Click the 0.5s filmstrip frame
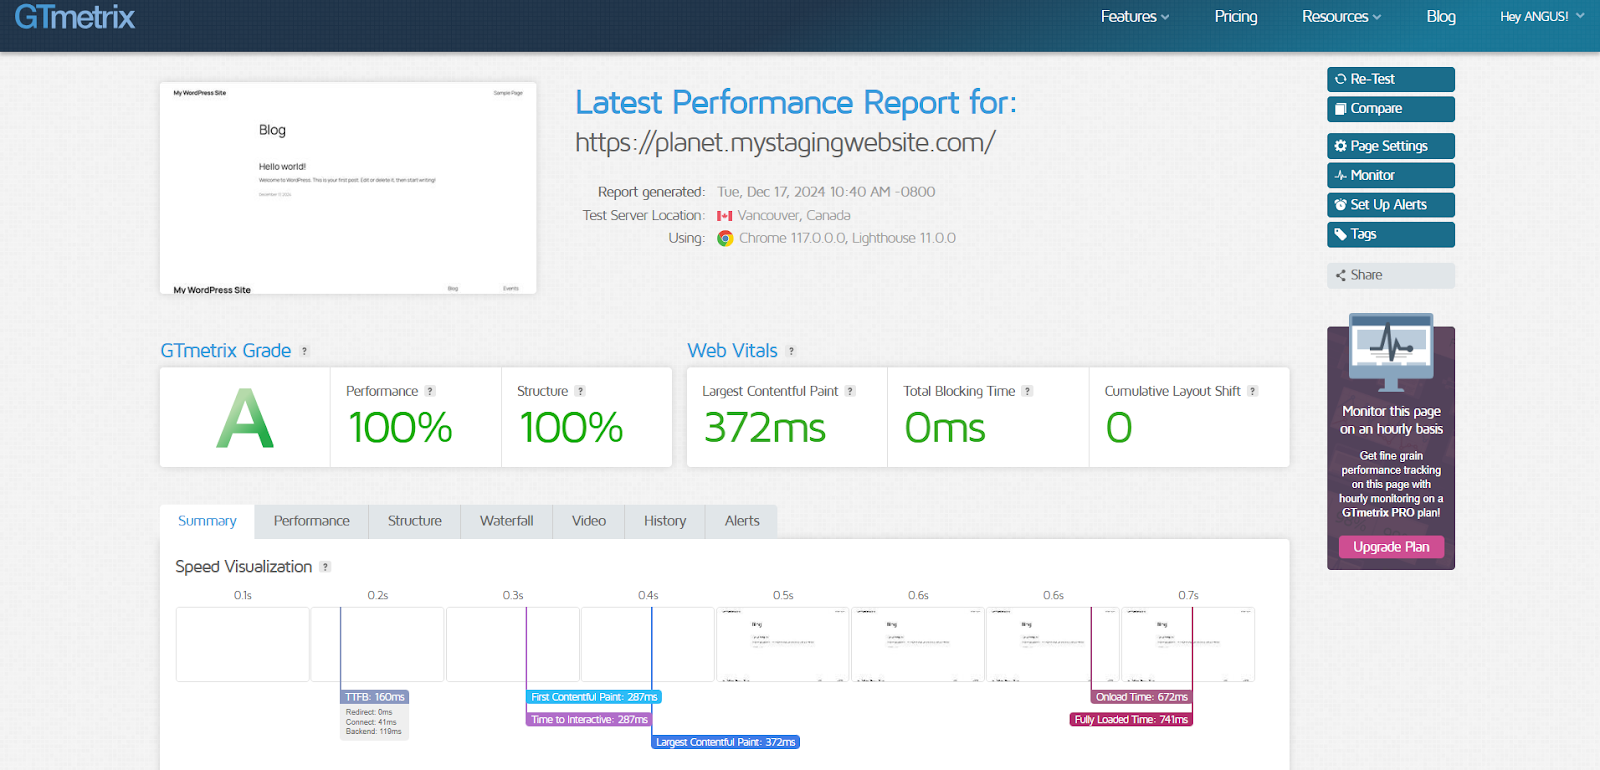 (x=783, y=645)
